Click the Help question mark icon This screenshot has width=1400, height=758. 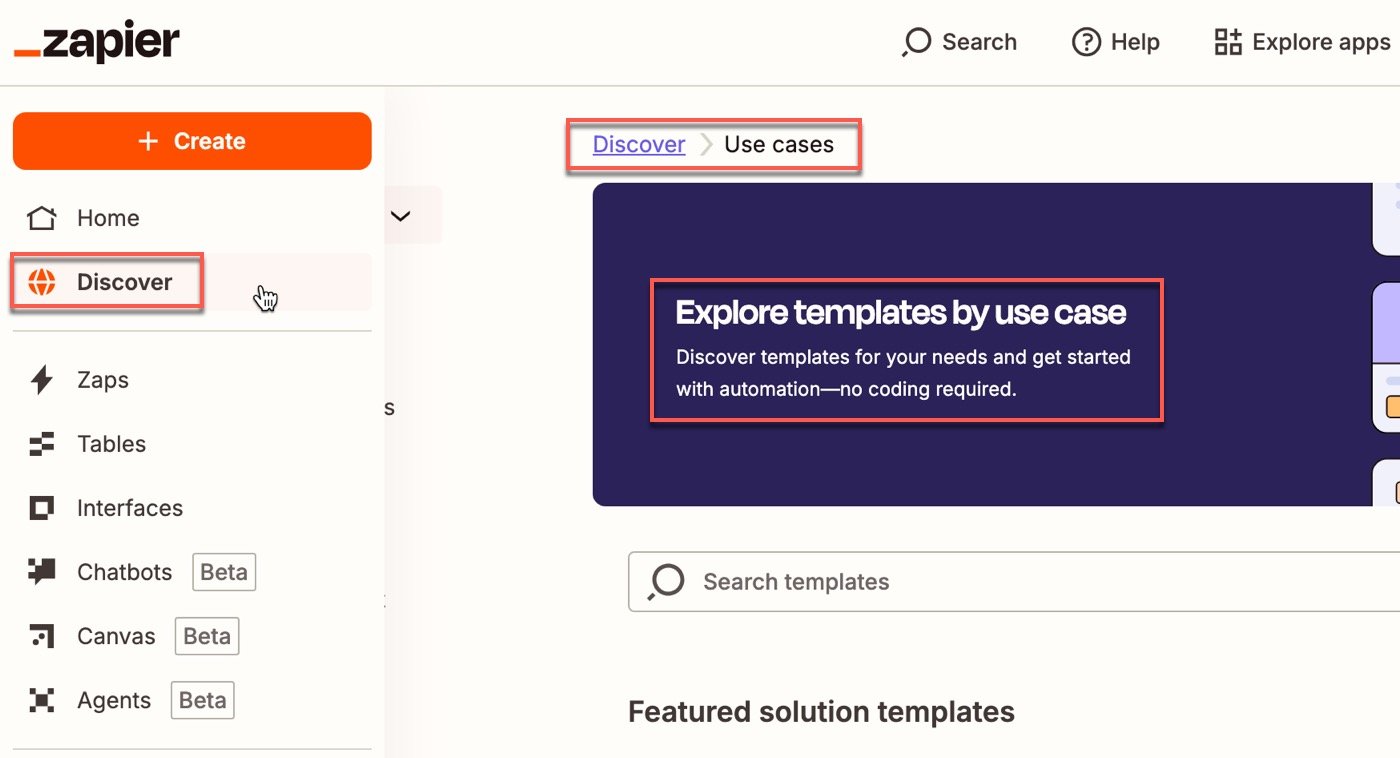1086,42
